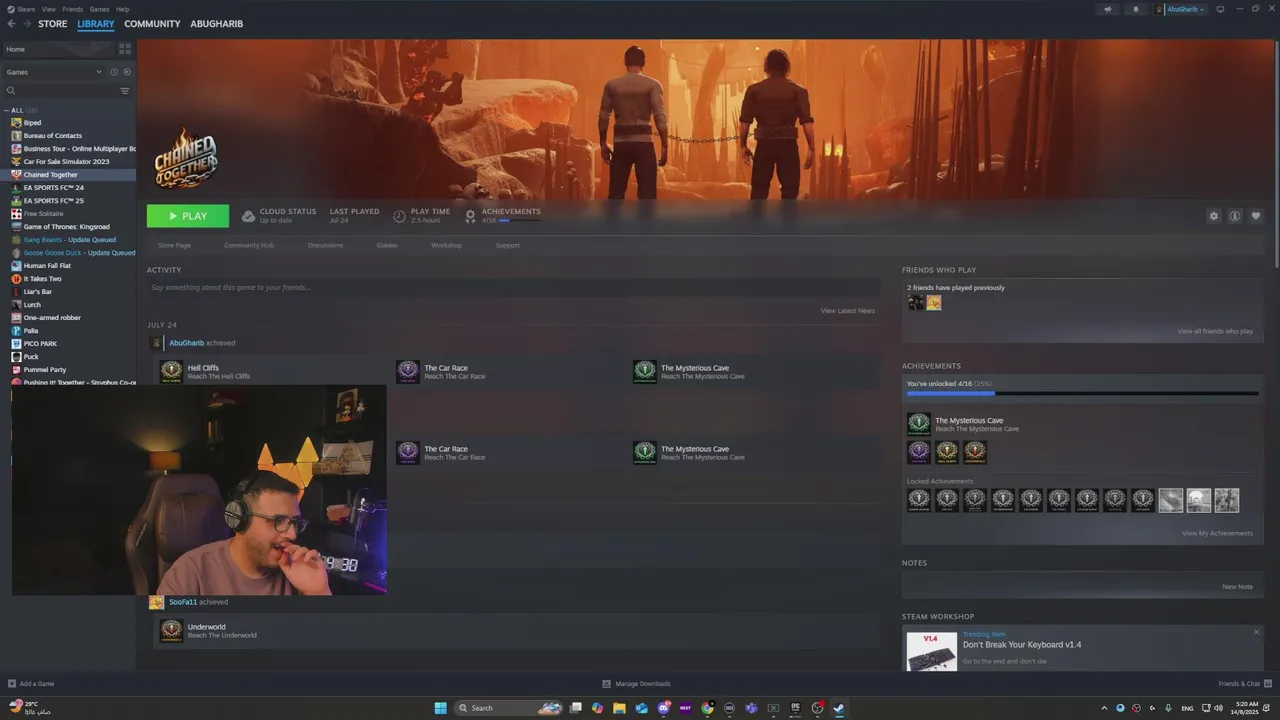Close the Steam Workshop trending item card
1280x720 pixels.
(x=1257, y=632)
